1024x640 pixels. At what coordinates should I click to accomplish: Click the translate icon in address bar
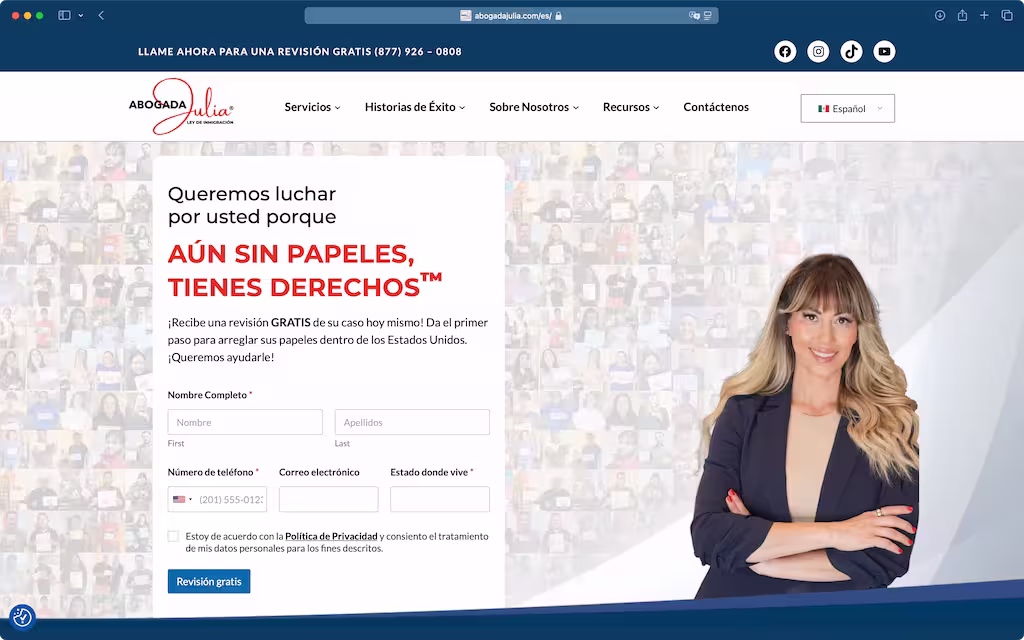coord(694,16)
